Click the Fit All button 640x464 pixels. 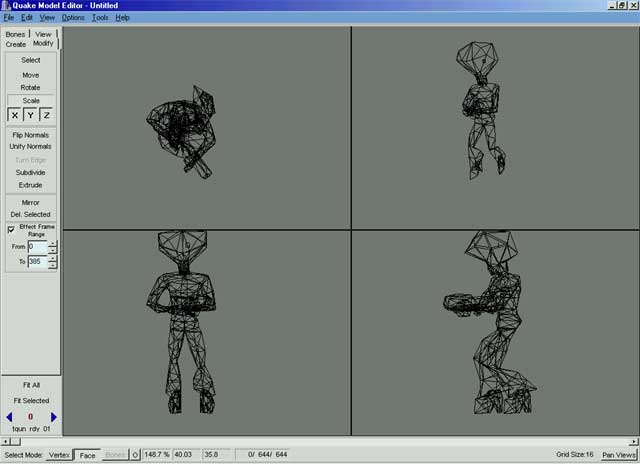(30, 384)
